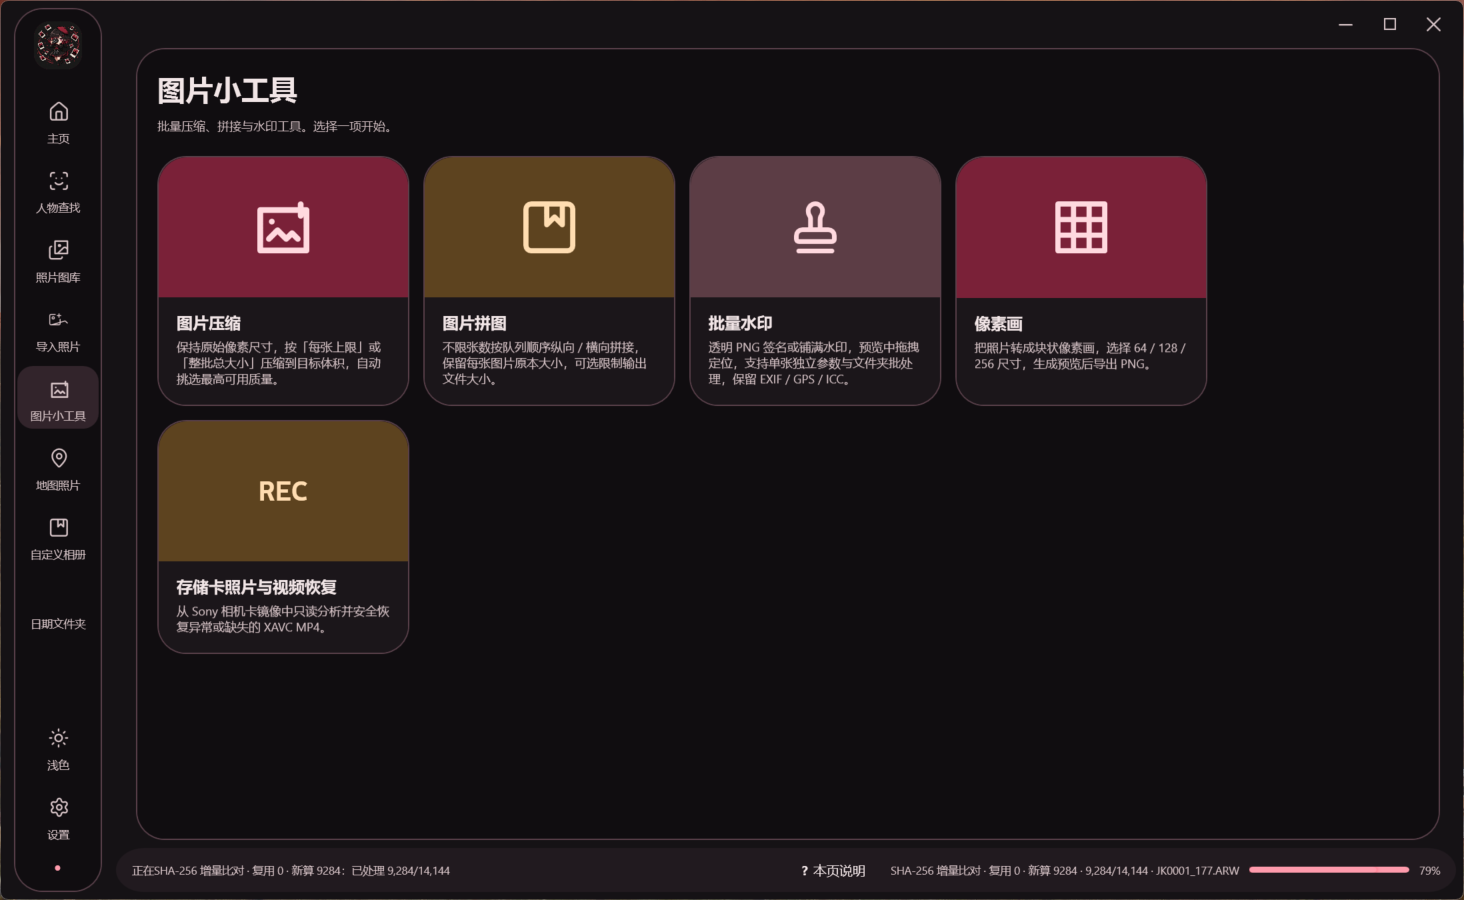Click the pink progress bar in status bar

[1329, 870]
